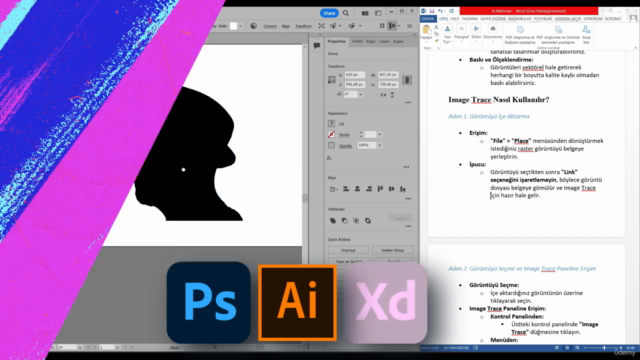Open the Düzenleme dropdown in Word ribbon

click(x=493, y=34)
